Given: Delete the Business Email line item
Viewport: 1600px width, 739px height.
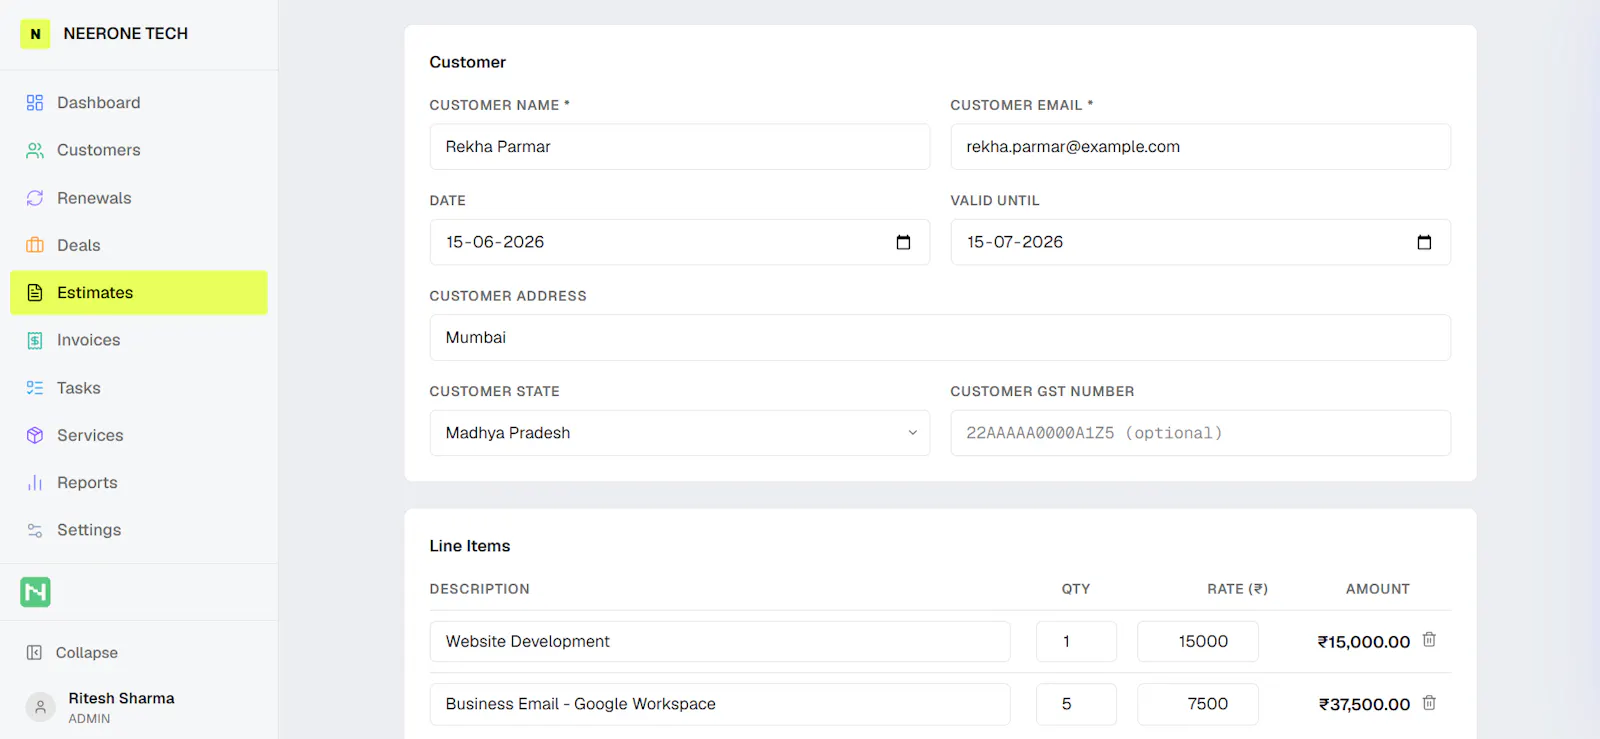Looking at the screenshot, I should click(1429, 703).
